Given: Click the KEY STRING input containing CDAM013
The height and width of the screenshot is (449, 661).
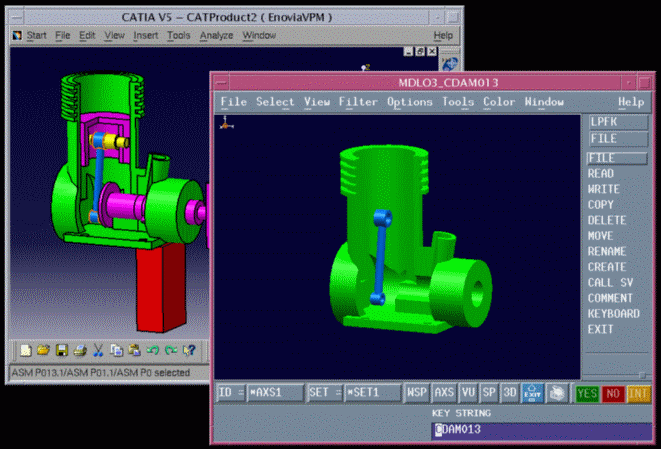Looking at the screenshot, I should [541, 430].
